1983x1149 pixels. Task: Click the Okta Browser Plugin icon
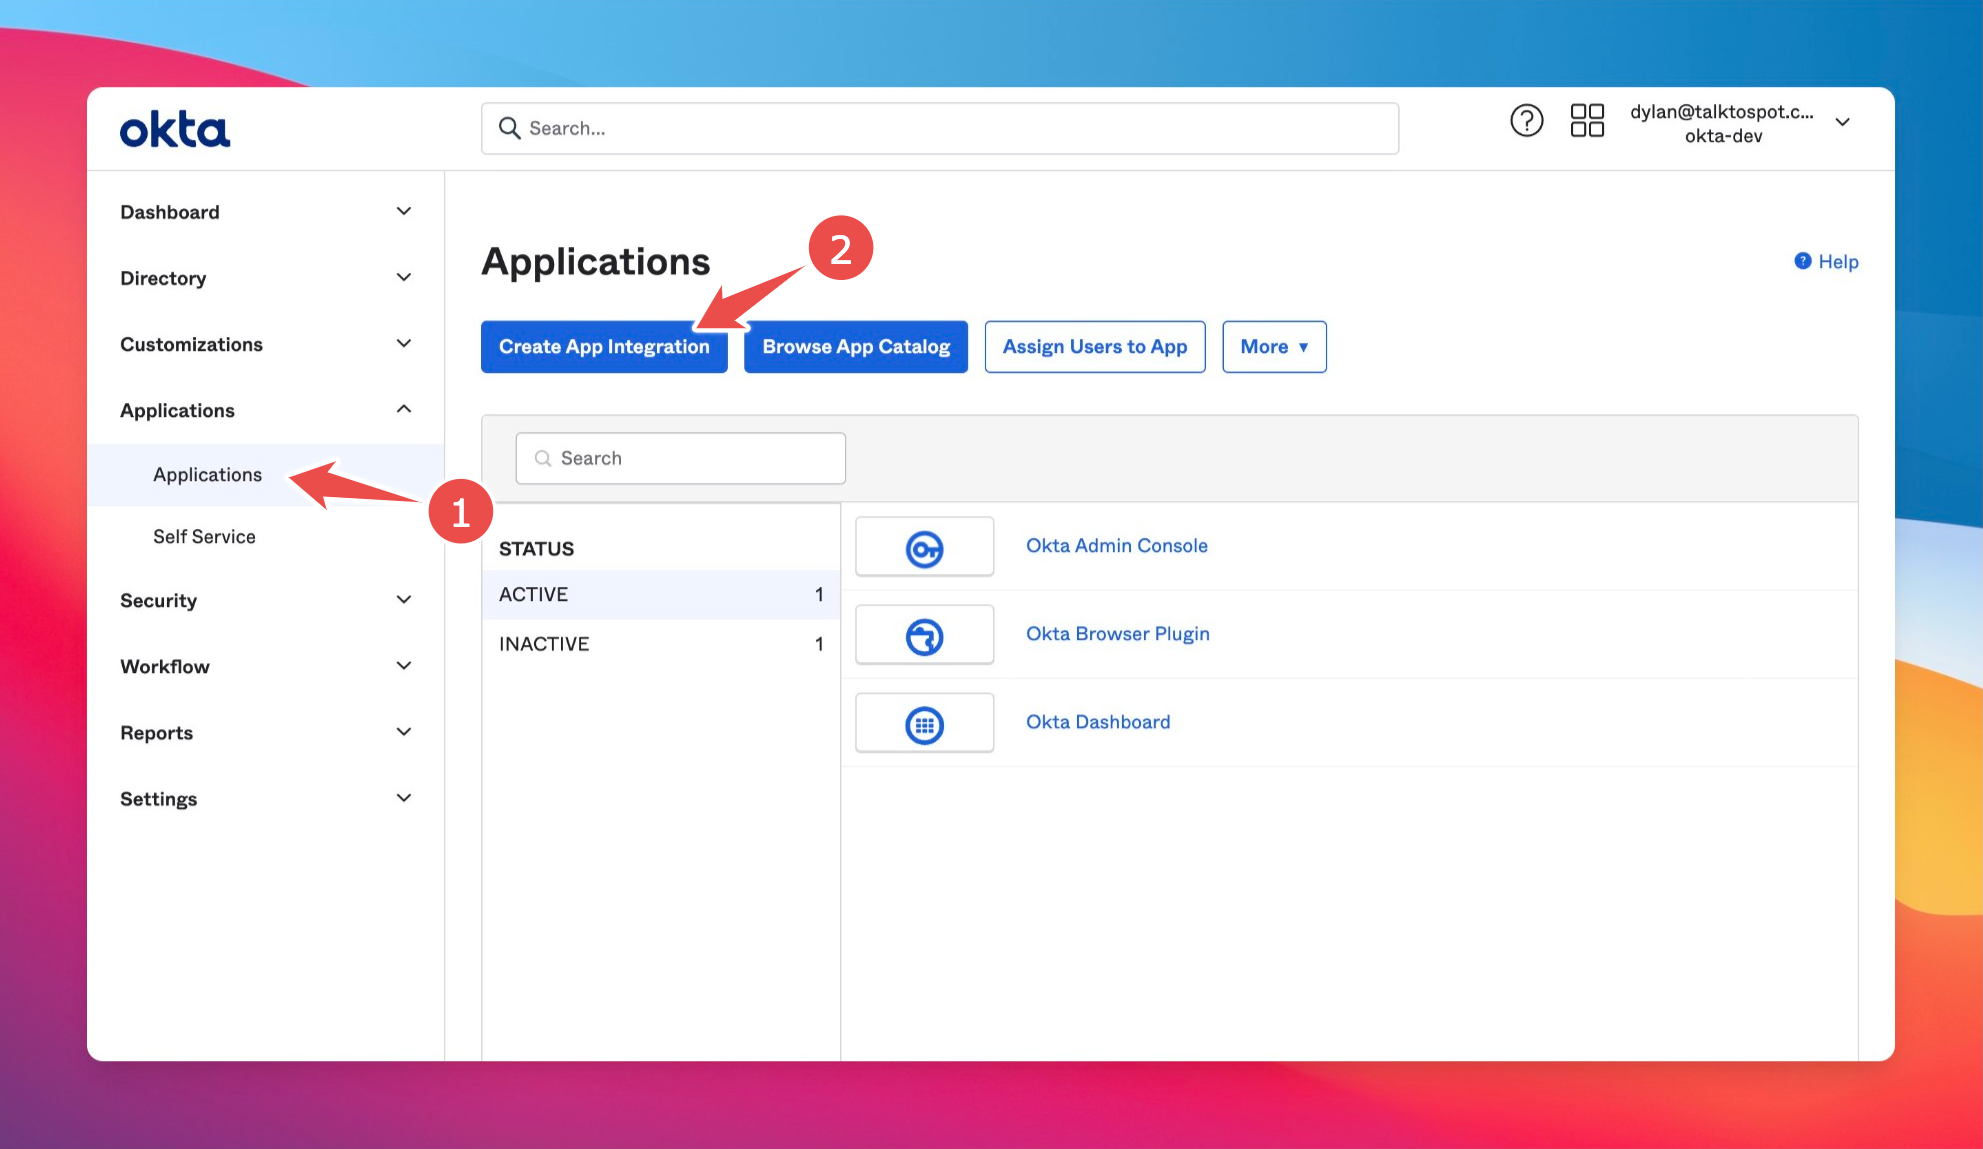coord(924,636)
